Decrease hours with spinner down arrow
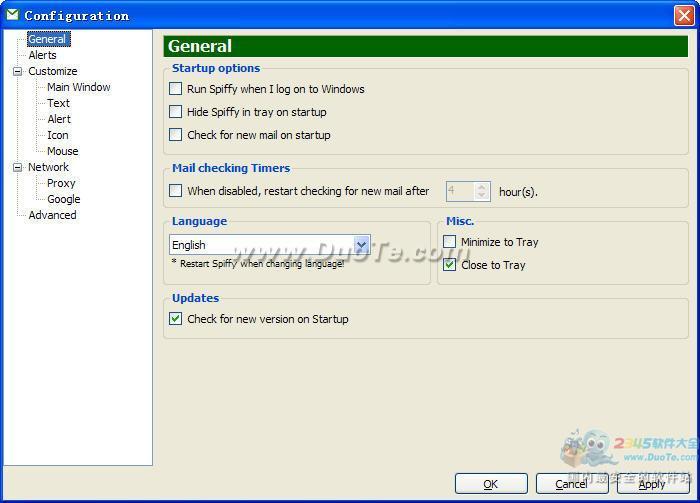This screenshot has width=700, height=503. pyautogui.click(x=481, y=195)
